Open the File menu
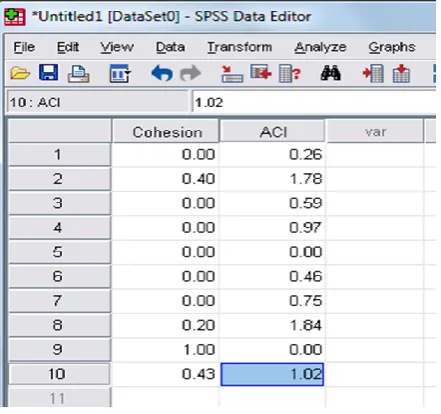Viewport: 441px width, 414px height. (x=24, y=47)
